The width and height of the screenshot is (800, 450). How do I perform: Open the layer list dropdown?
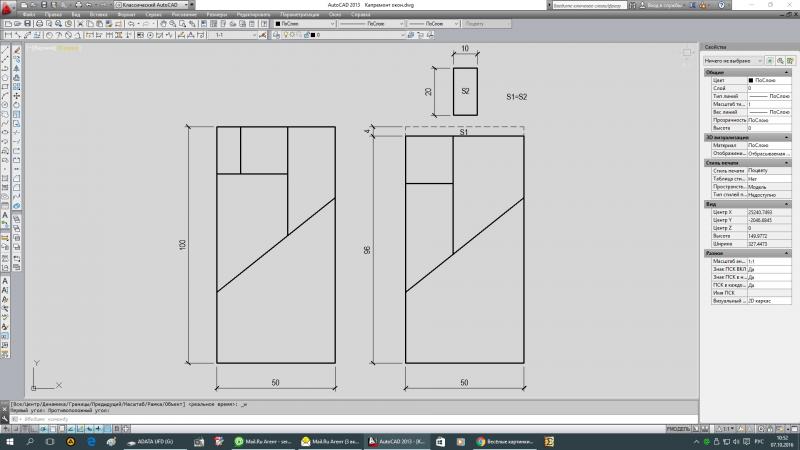[344, 35]
